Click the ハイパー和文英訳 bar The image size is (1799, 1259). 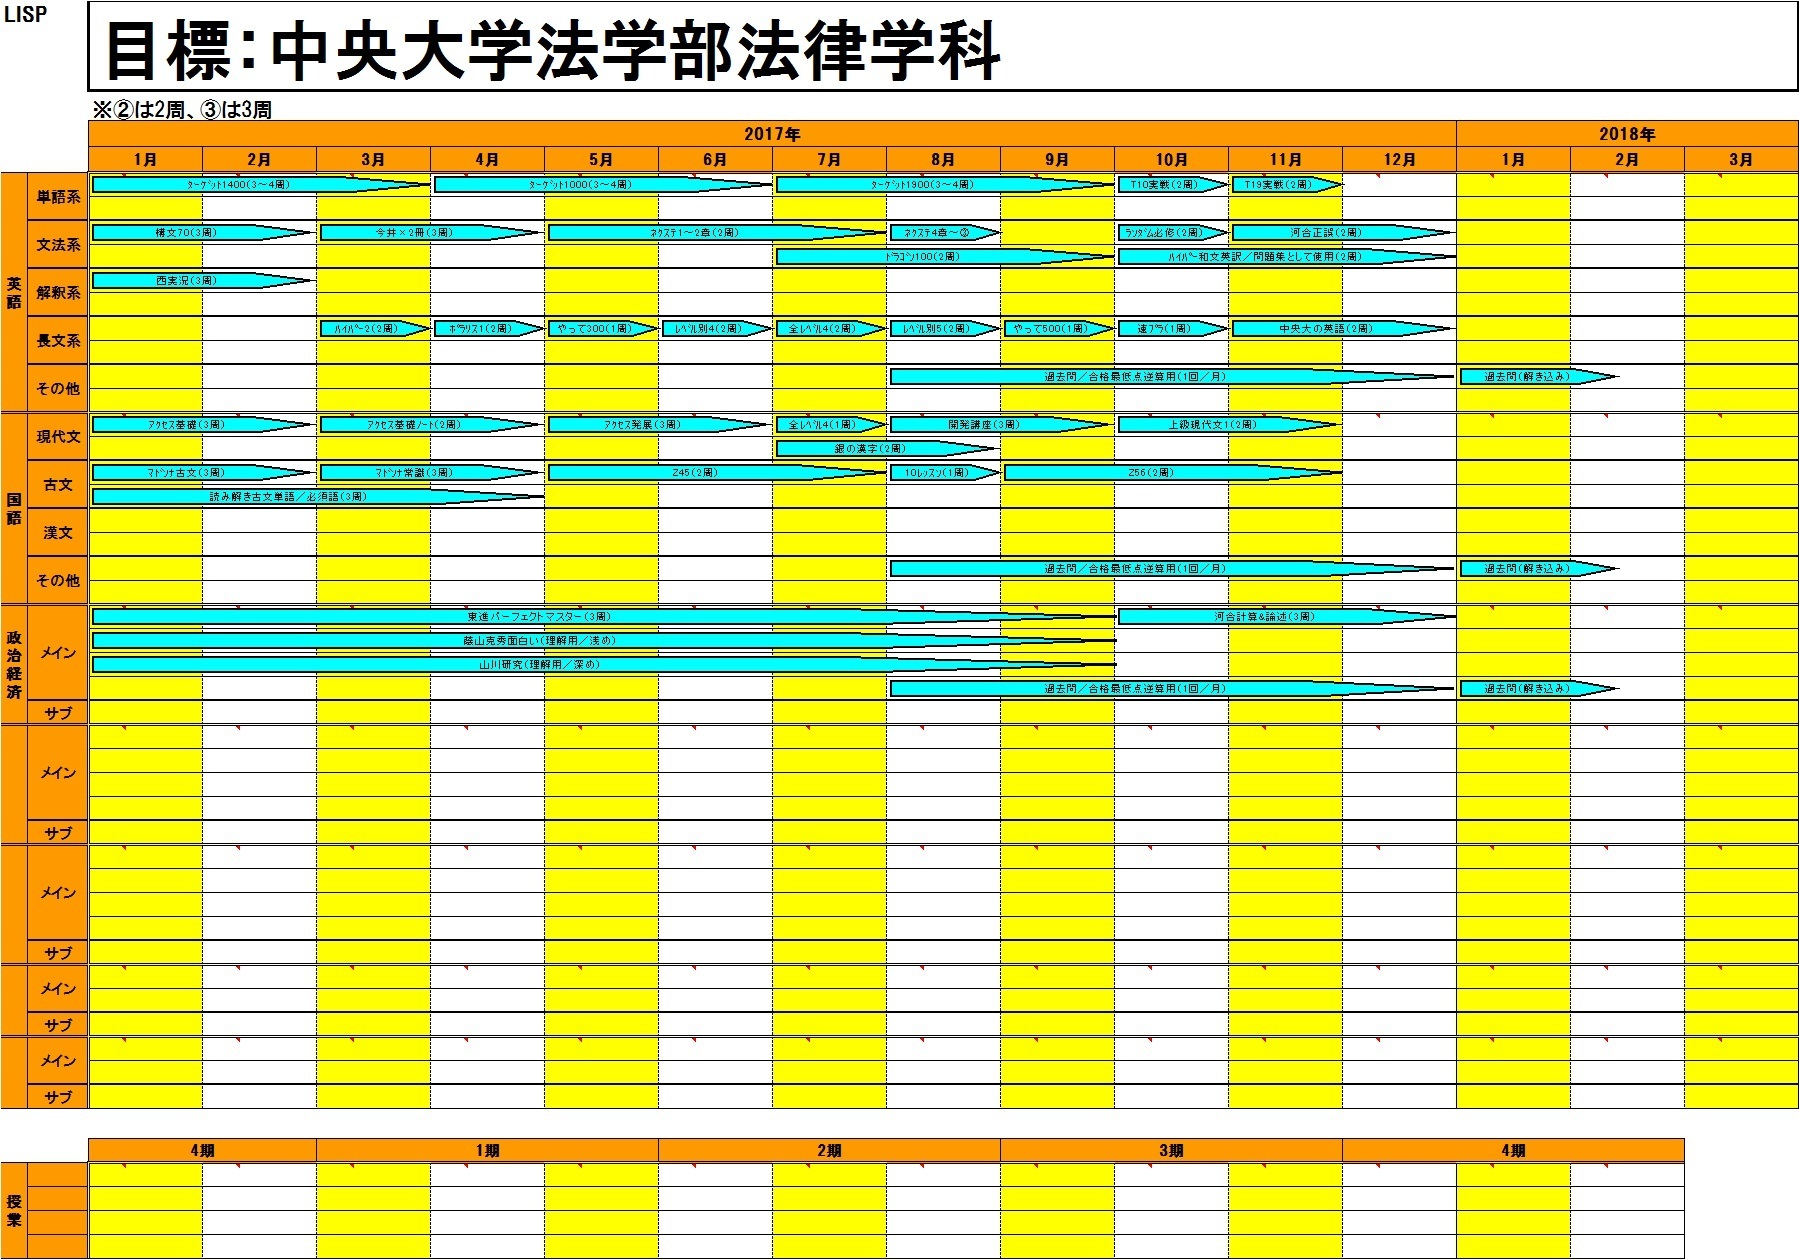point(1285,257)
